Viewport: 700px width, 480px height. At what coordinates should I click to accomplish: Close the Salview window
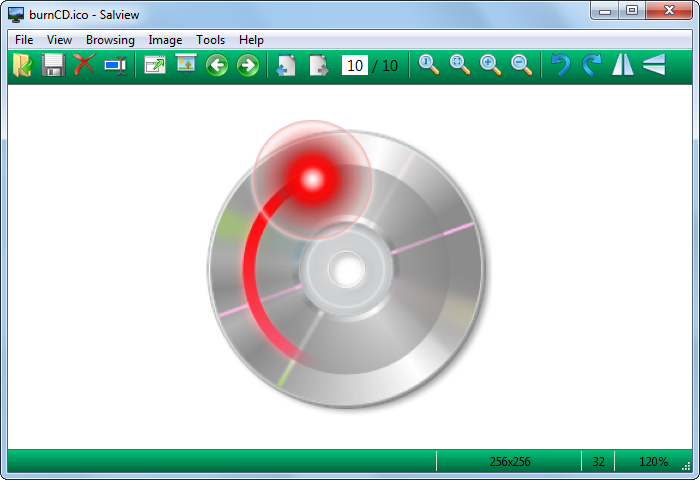point(669,10)
